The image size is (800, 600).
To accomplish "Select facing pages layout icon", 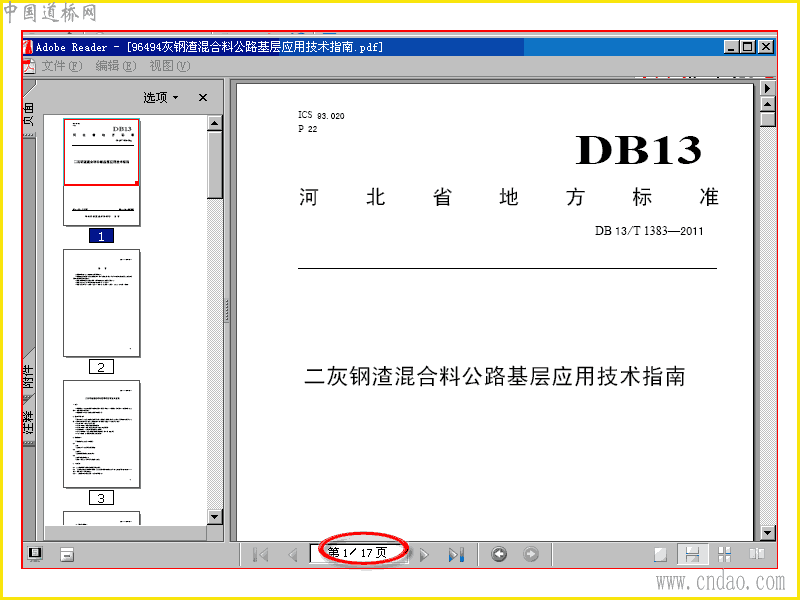I will click(757, 554).
